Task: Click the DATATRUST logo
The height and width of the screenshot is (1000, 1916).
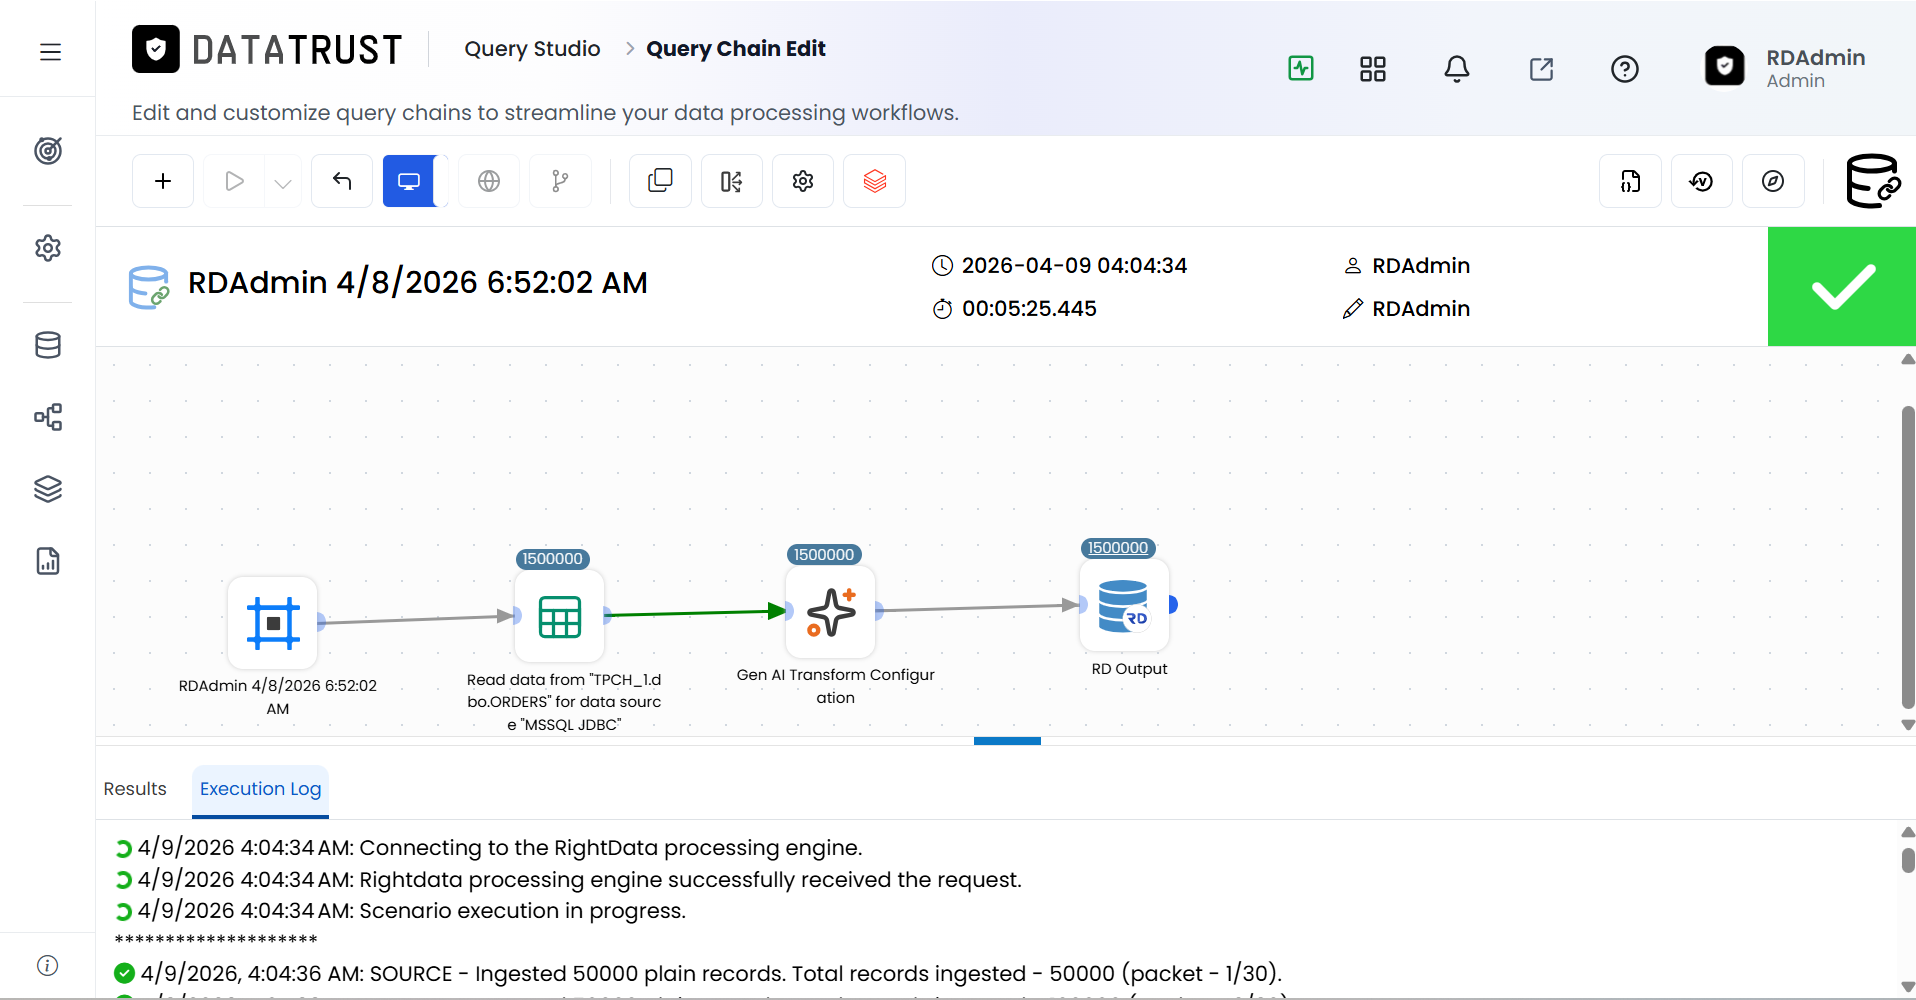Action: click(x=267, y=49)
